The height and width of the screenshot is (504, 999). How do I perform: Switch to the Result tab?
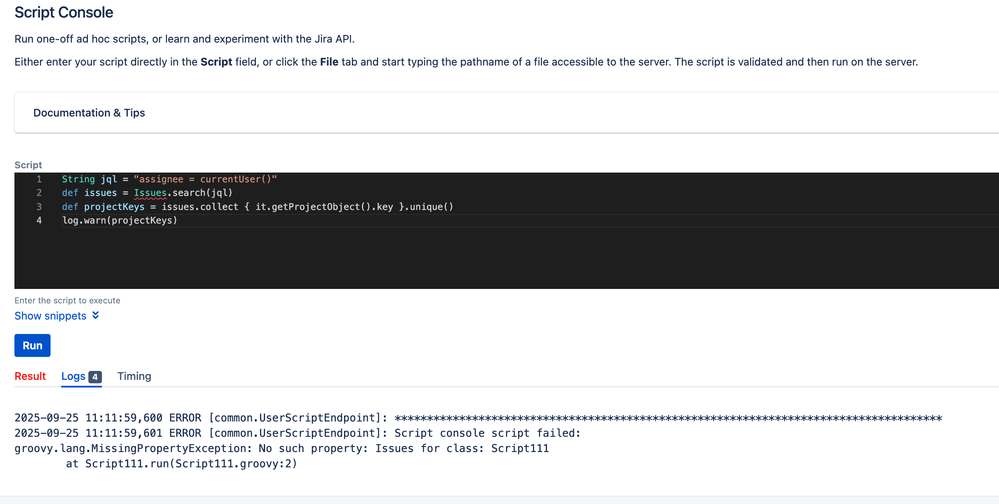tap(30, 376)
